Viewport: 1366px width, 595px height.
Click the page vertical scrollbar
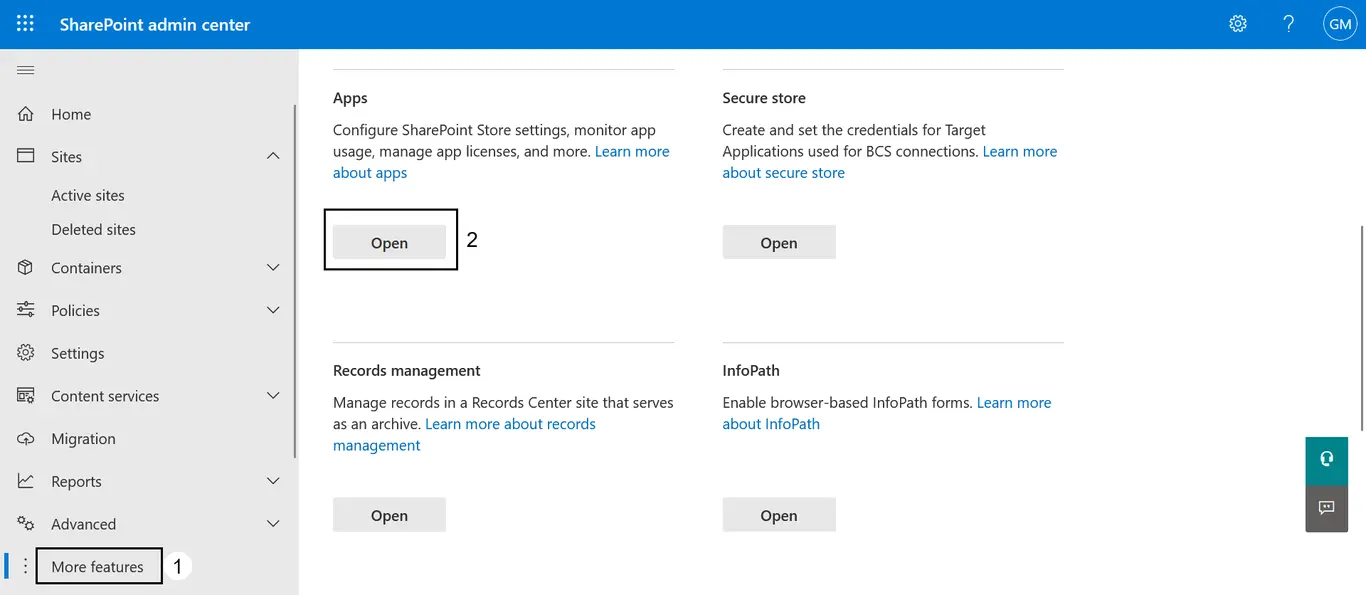tap(1360, 330)
